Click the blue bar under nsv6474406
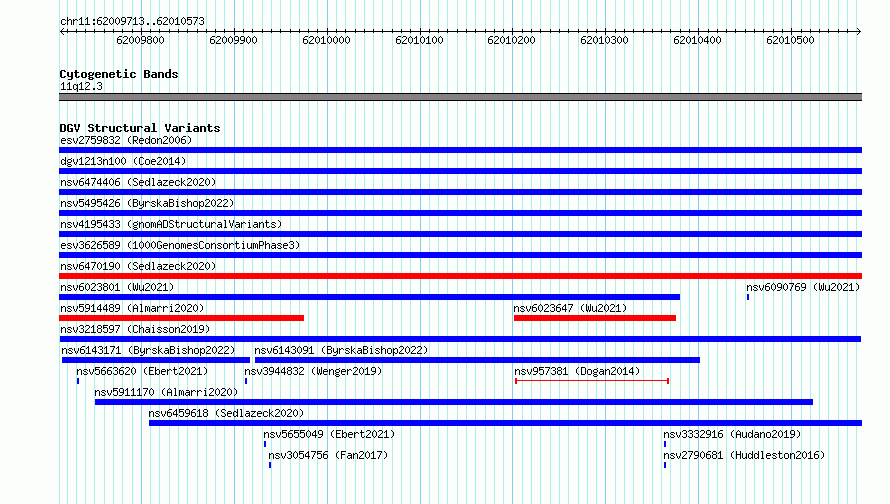Image resolution: width=890 pixels, height=504 pixels. tap(460, 192)
